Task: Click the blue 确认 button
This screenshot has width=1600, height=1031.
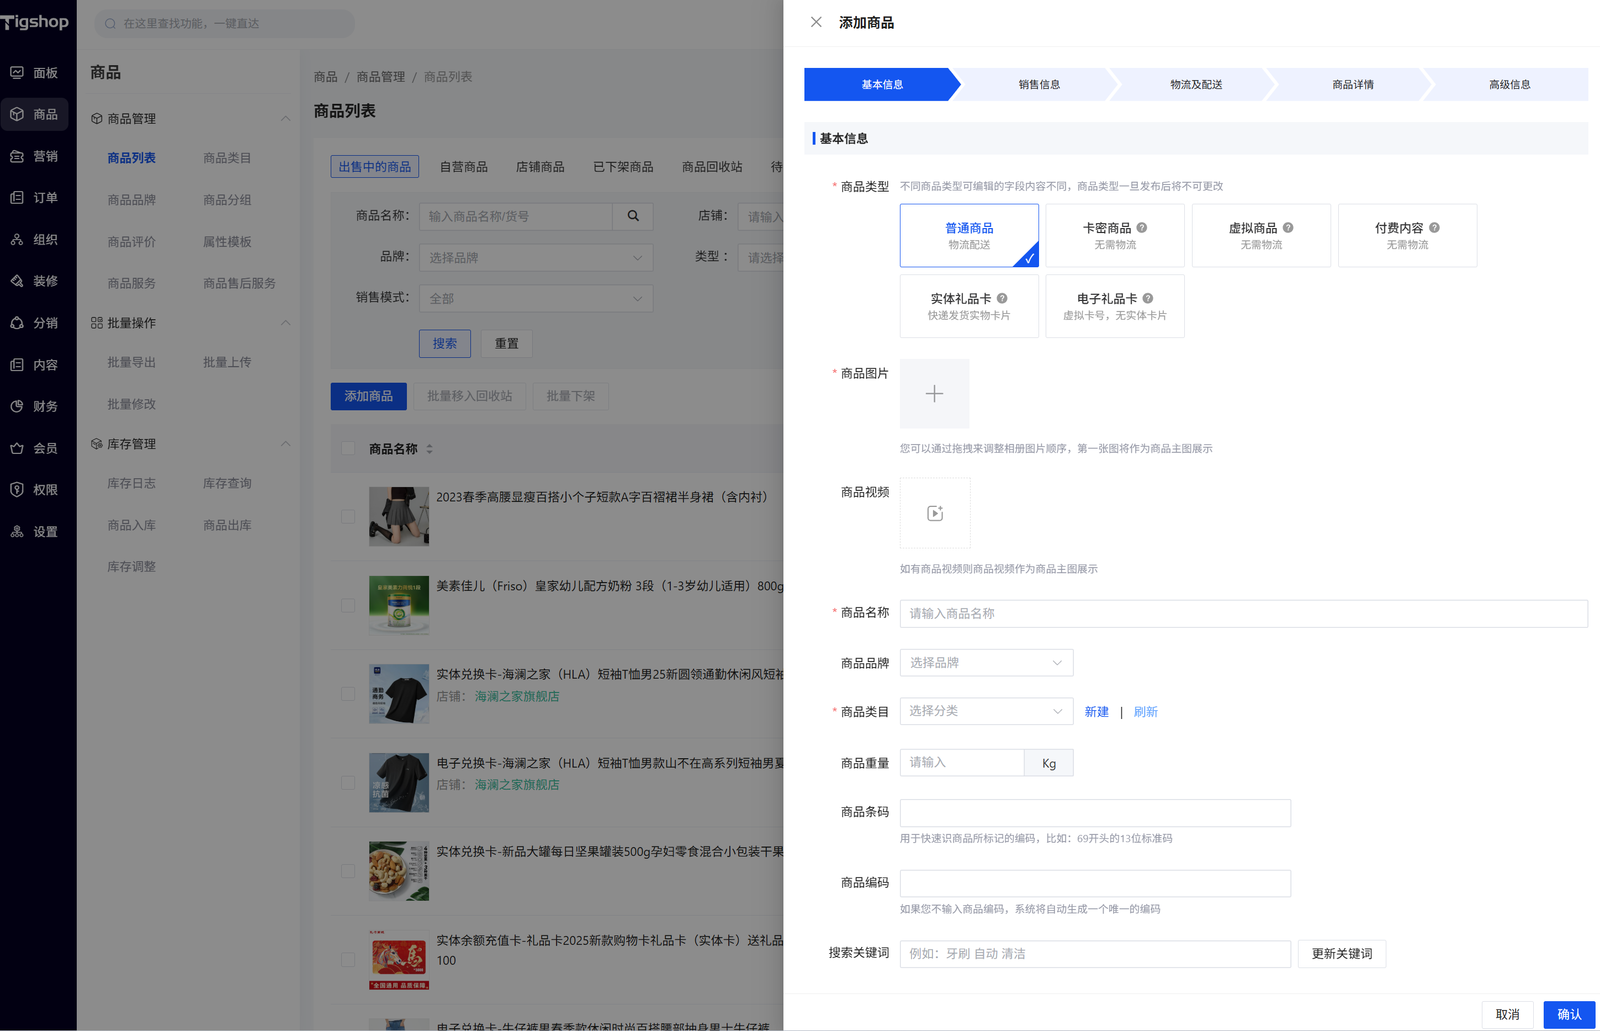Action: point(1568,1014)
